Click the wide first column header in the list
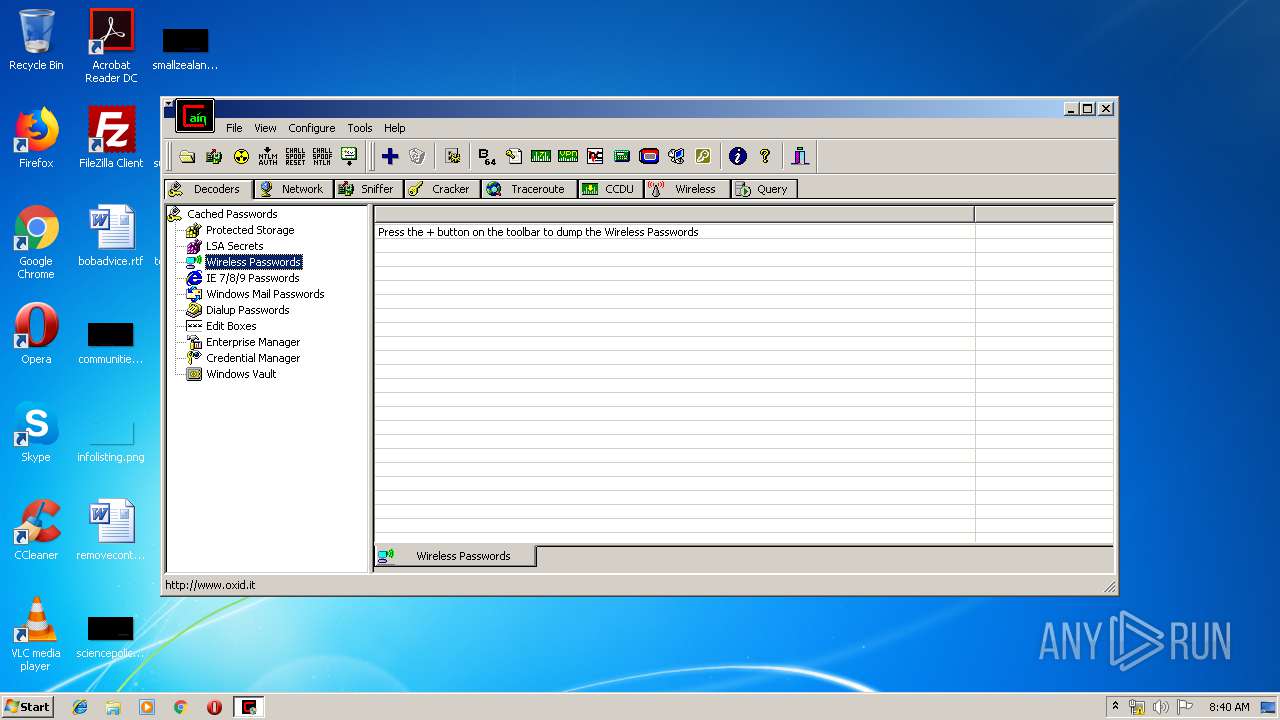Screen dimensions: 1280x720 click(674, 214)
